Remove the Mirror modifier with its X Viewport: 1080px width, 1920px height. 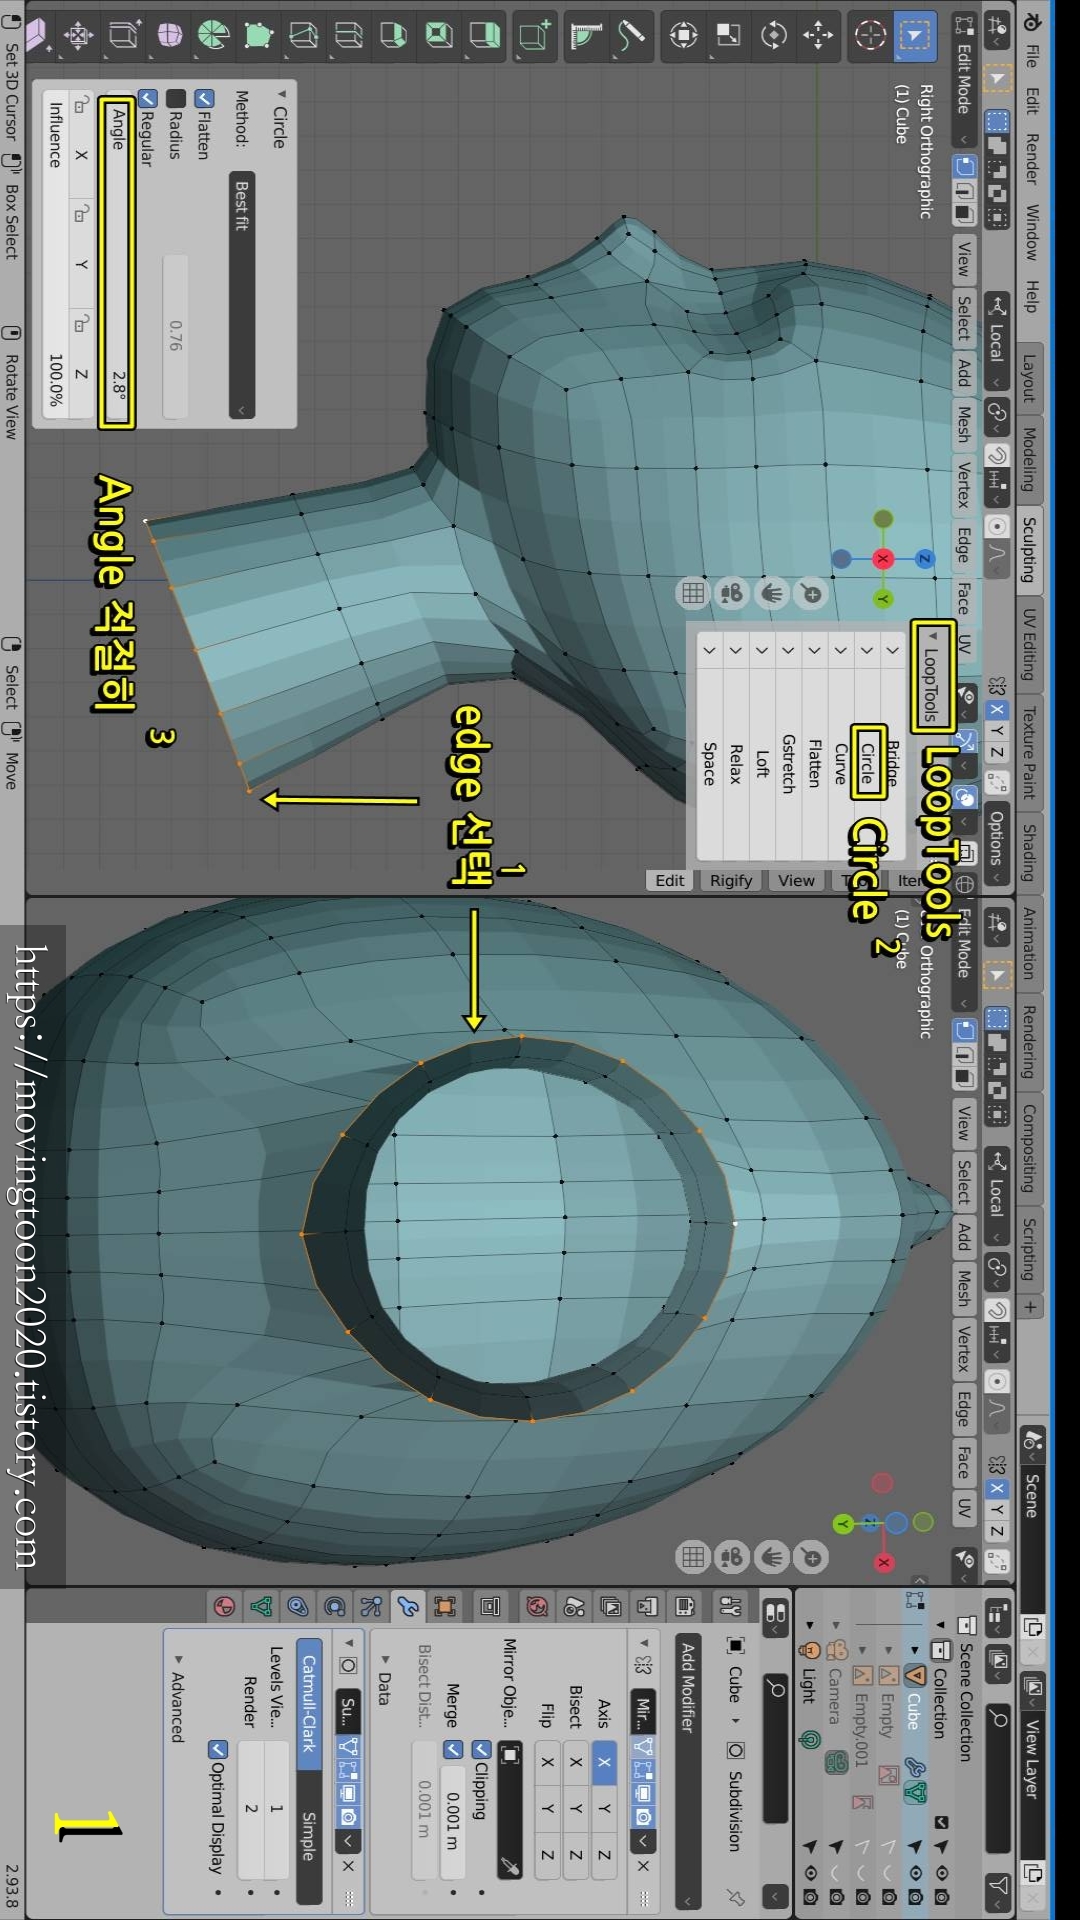pos(643,1866)
